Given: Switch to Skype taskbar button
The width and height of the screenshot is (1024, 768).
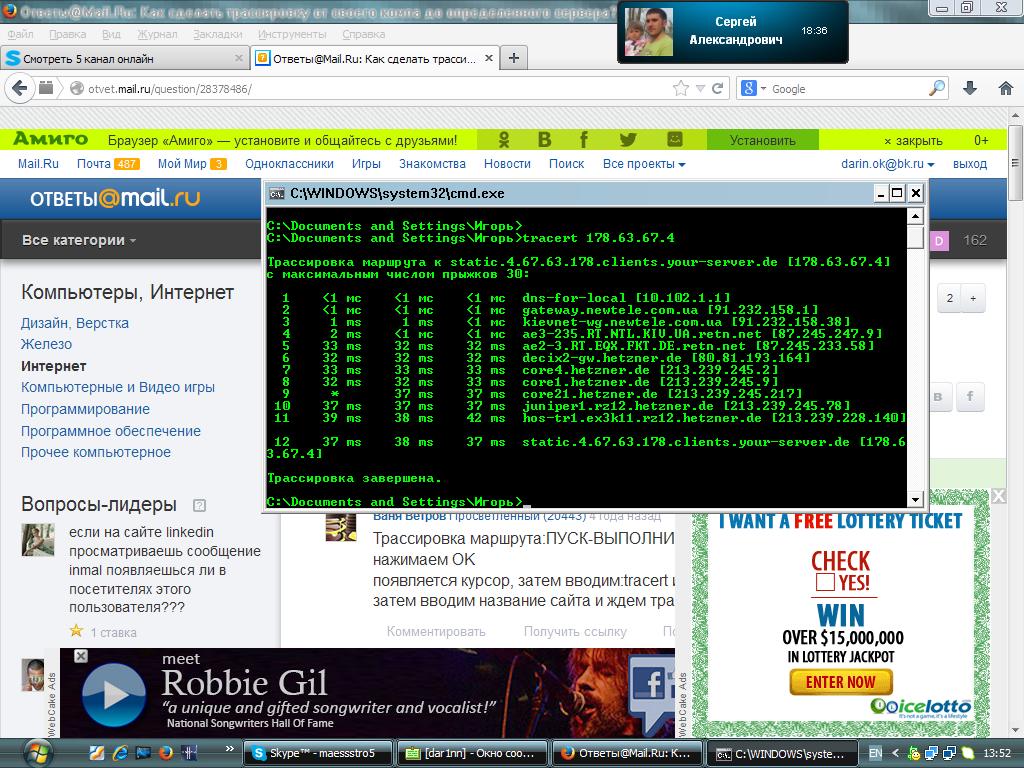Looking at the screenshot, I should pyautogui.click(x=320, y=753).
